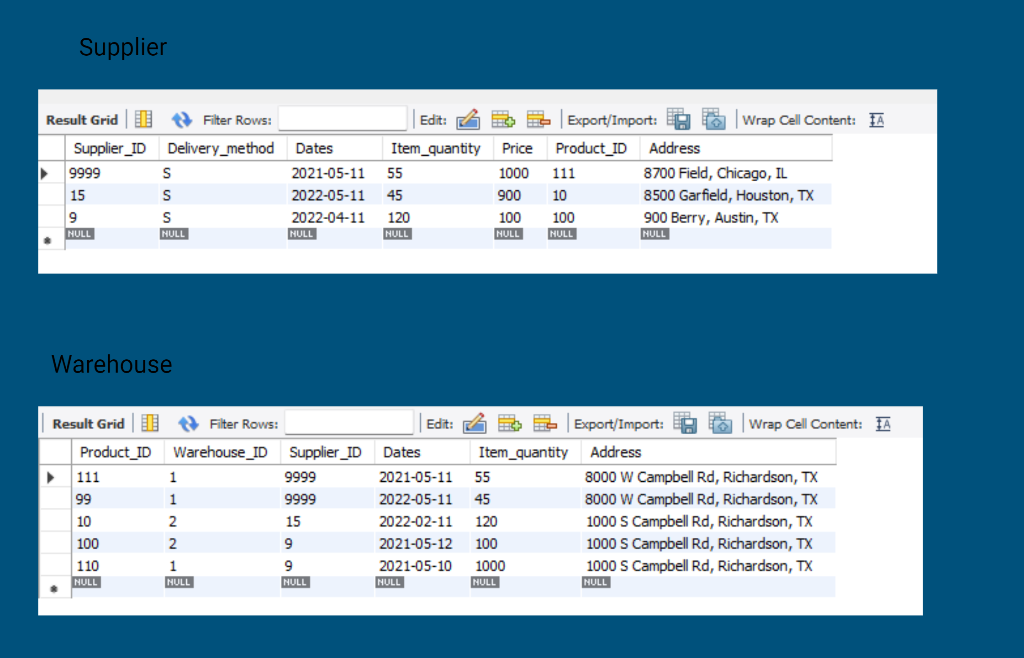Image resolution: width=1024 pixels, height=658 pixels.
Task: Click Delete Selected Rows icon in Warehouse toolbar
Action: click(544, 423)
